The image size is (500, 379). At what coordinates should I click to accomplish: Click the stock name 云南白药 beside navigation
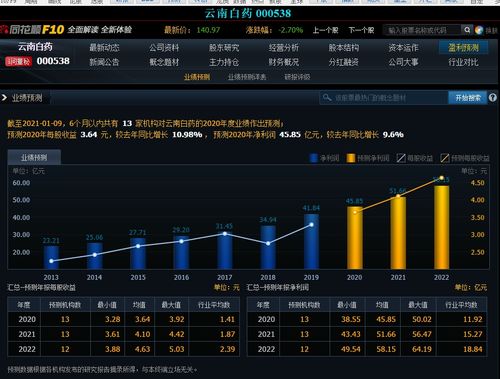[35, 47]
